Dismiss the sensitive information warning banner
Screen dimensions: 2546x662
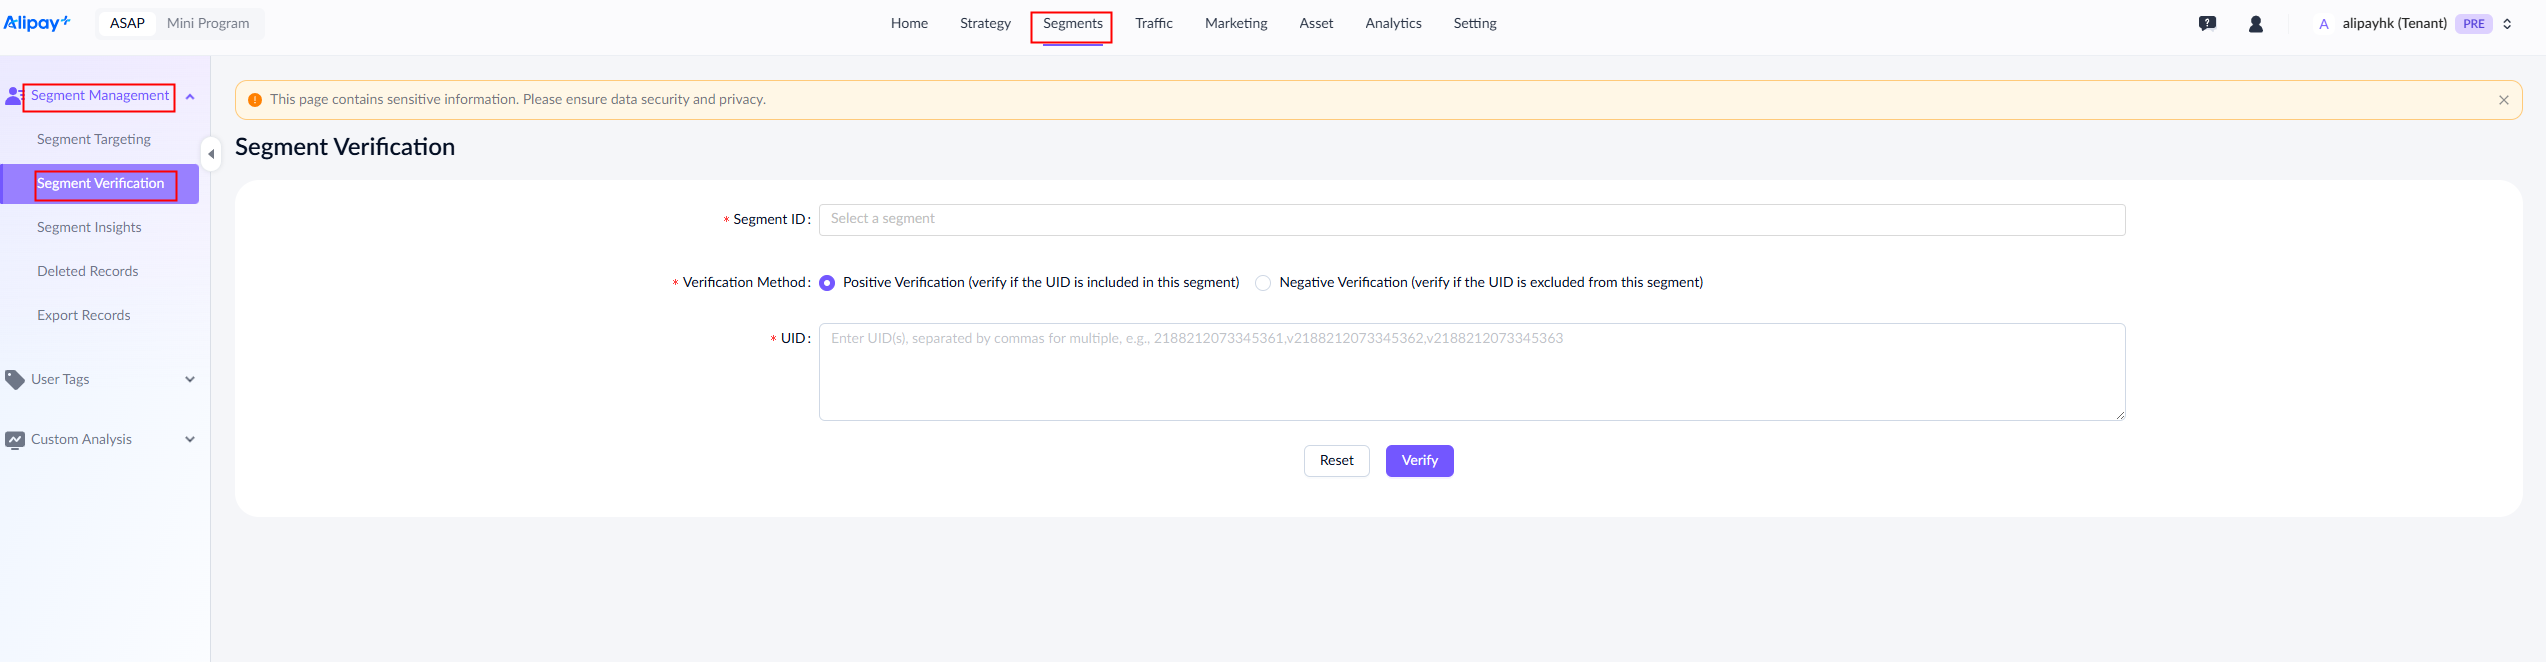2503,100
